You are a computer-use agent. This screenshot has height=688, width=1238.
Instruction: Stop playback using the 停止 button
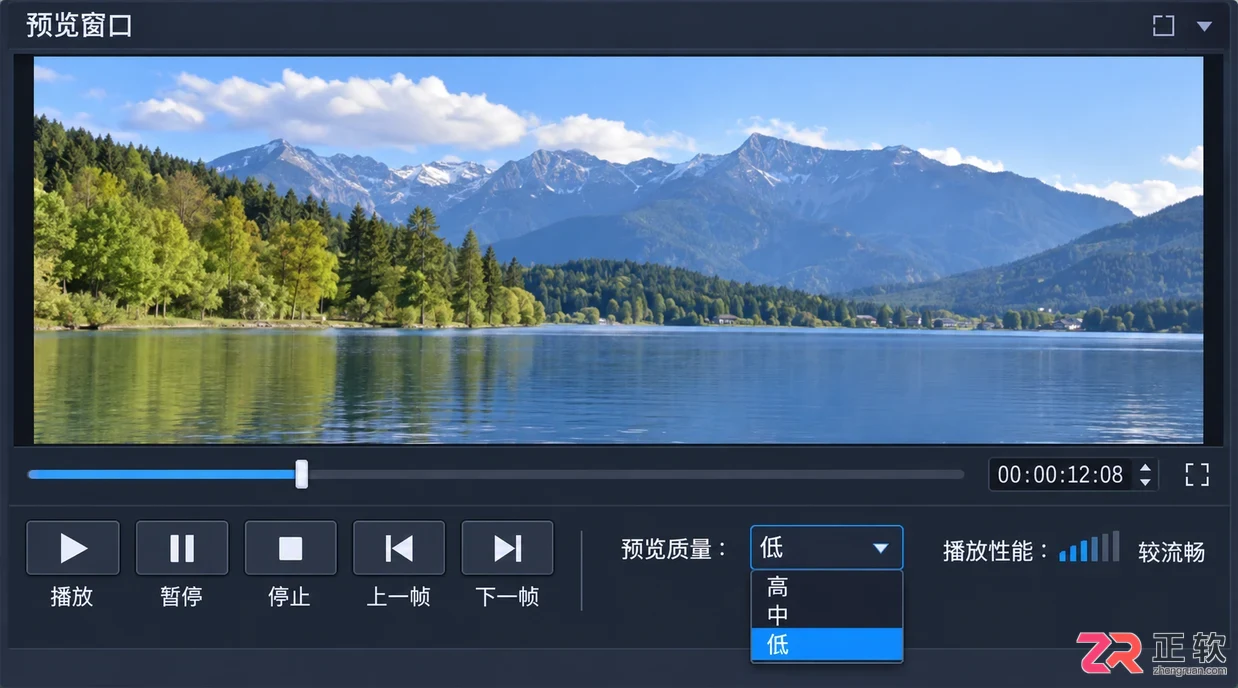pyautogui.click(x=290, y=548)
